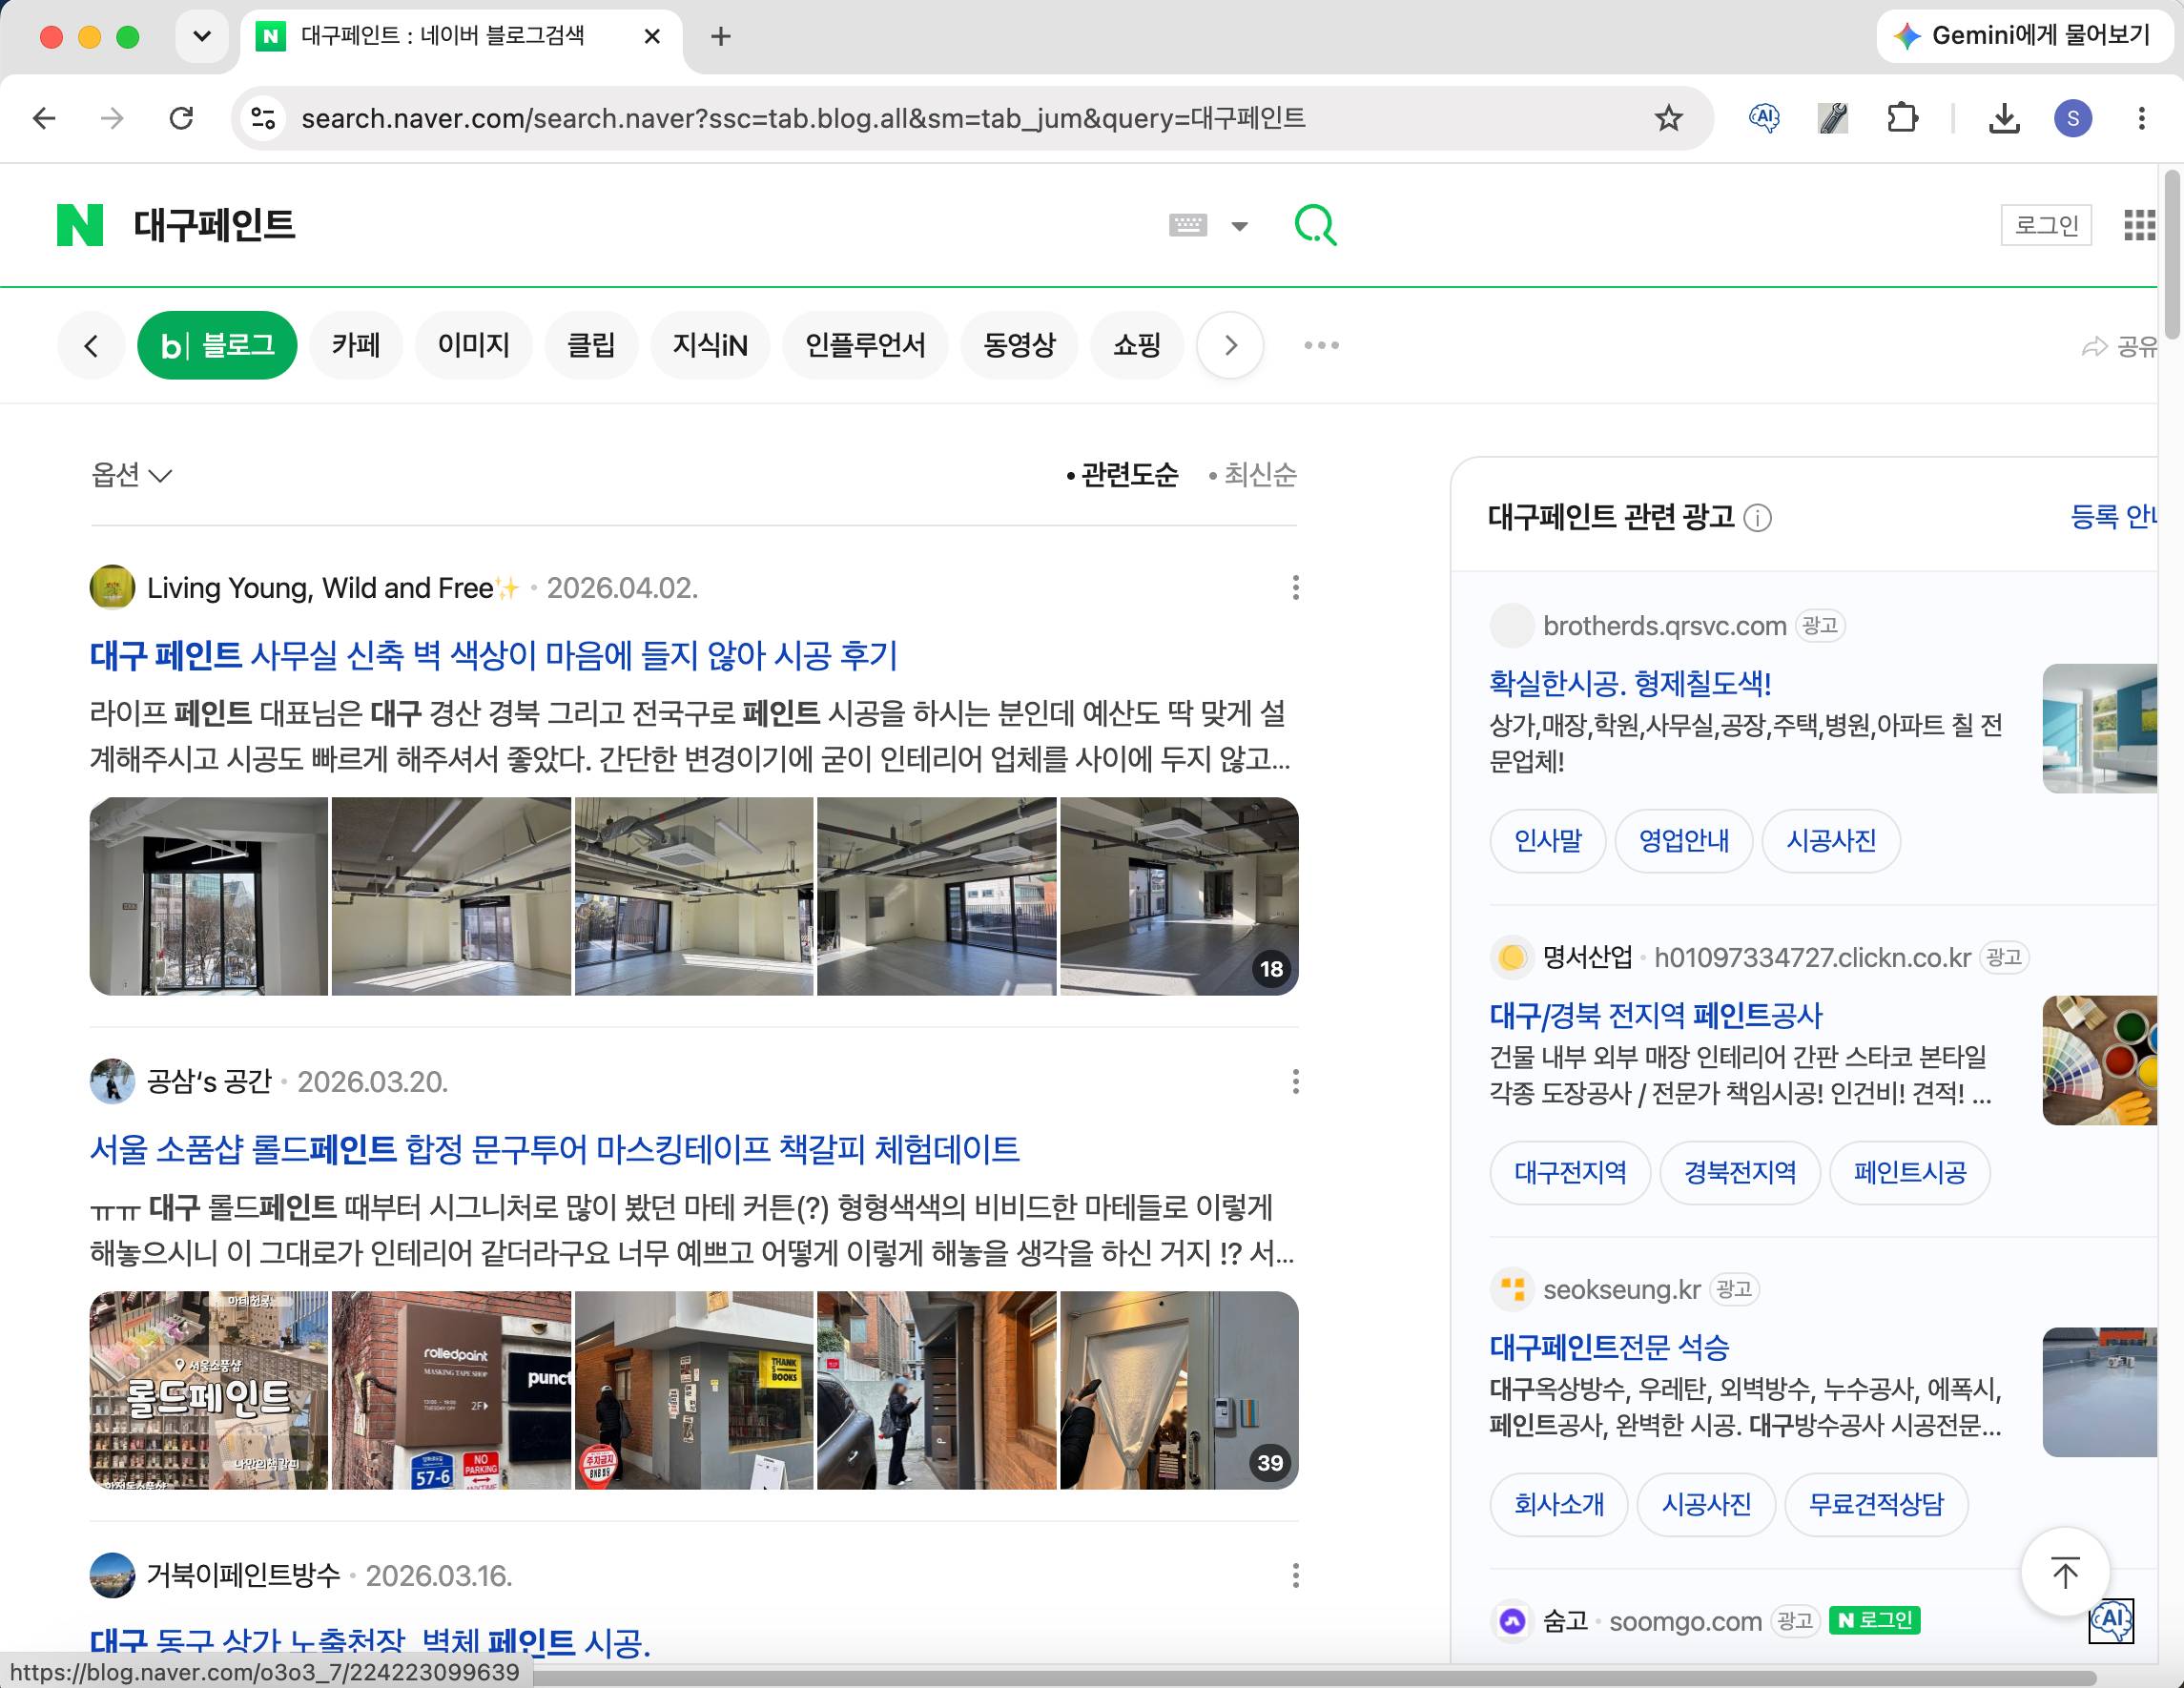Viewport: 2184px width, 1688px height.
Task: Select 관련도순 sort option
Action: (x=1122, y=474)
